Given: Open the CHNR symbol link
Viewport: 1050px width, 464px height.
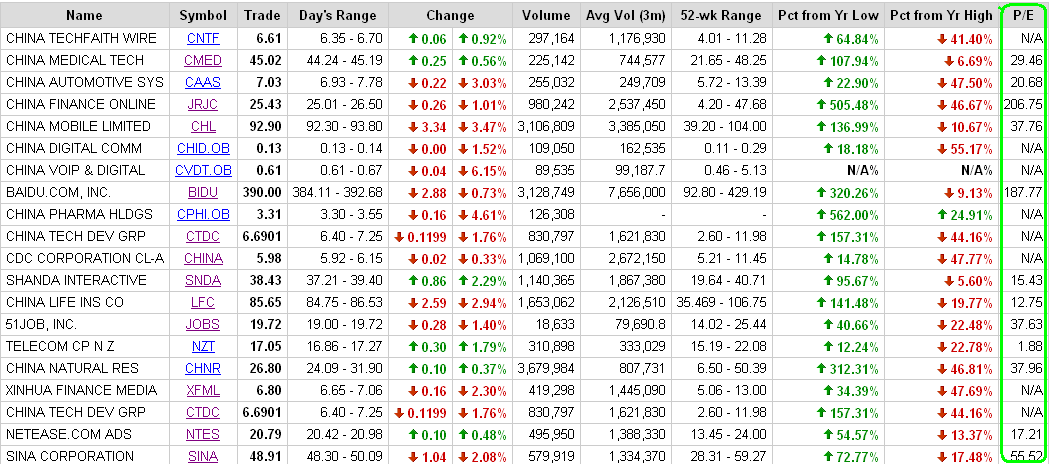Looking at the screenshot, I should [203, 368].
